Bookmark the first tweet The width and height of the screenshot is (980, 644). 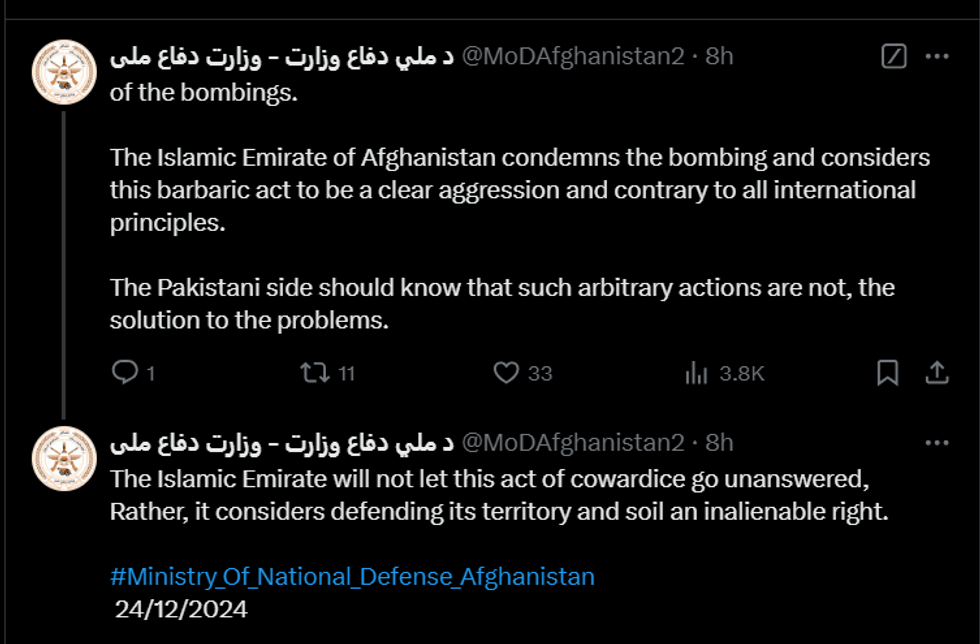point(887,373)
